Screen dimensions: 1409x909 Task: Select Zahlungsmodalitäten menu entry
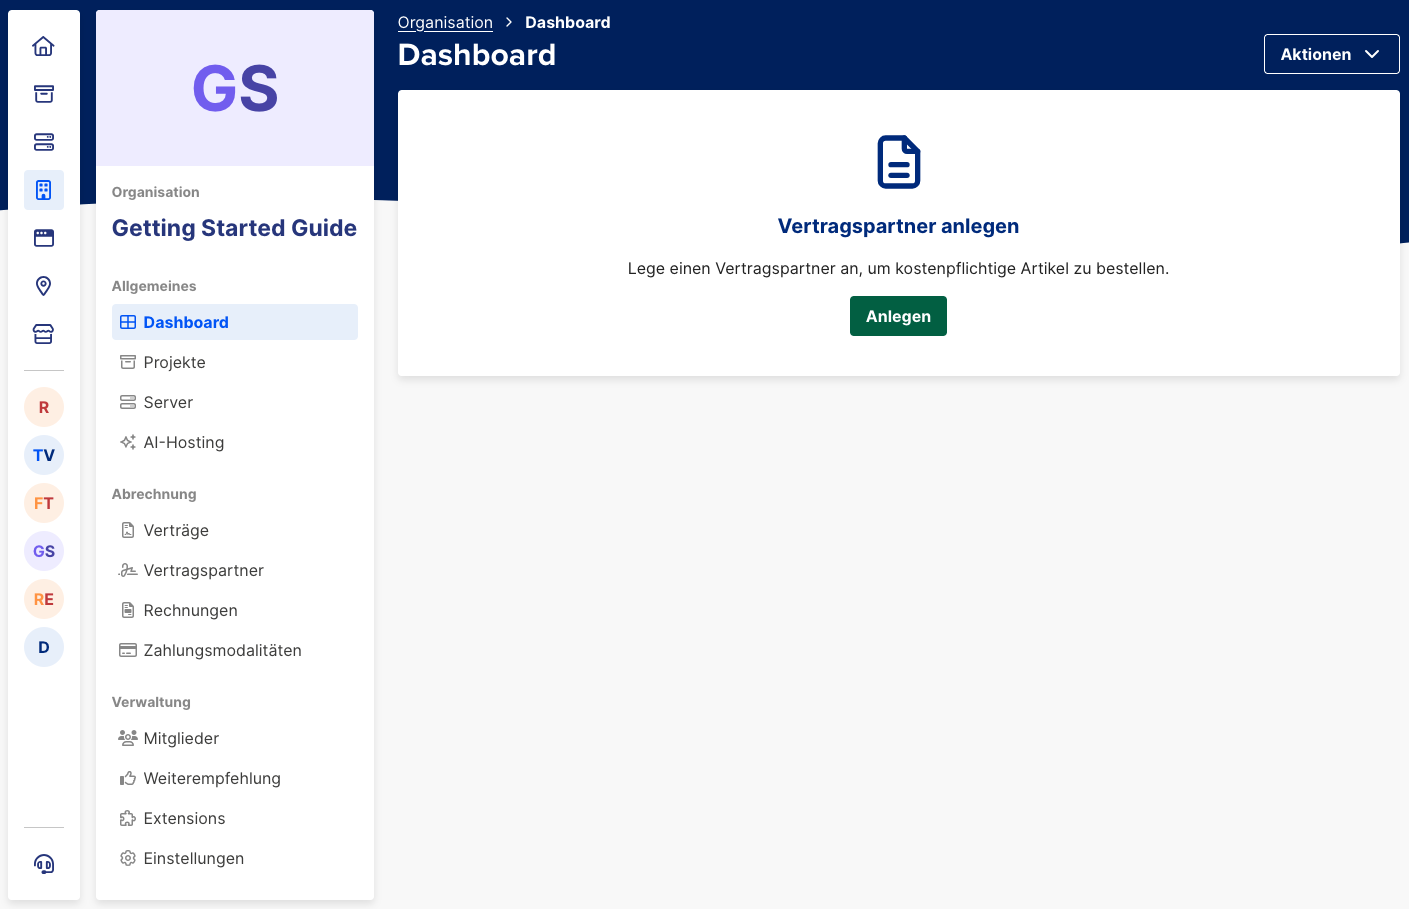[x=222, y=650]
